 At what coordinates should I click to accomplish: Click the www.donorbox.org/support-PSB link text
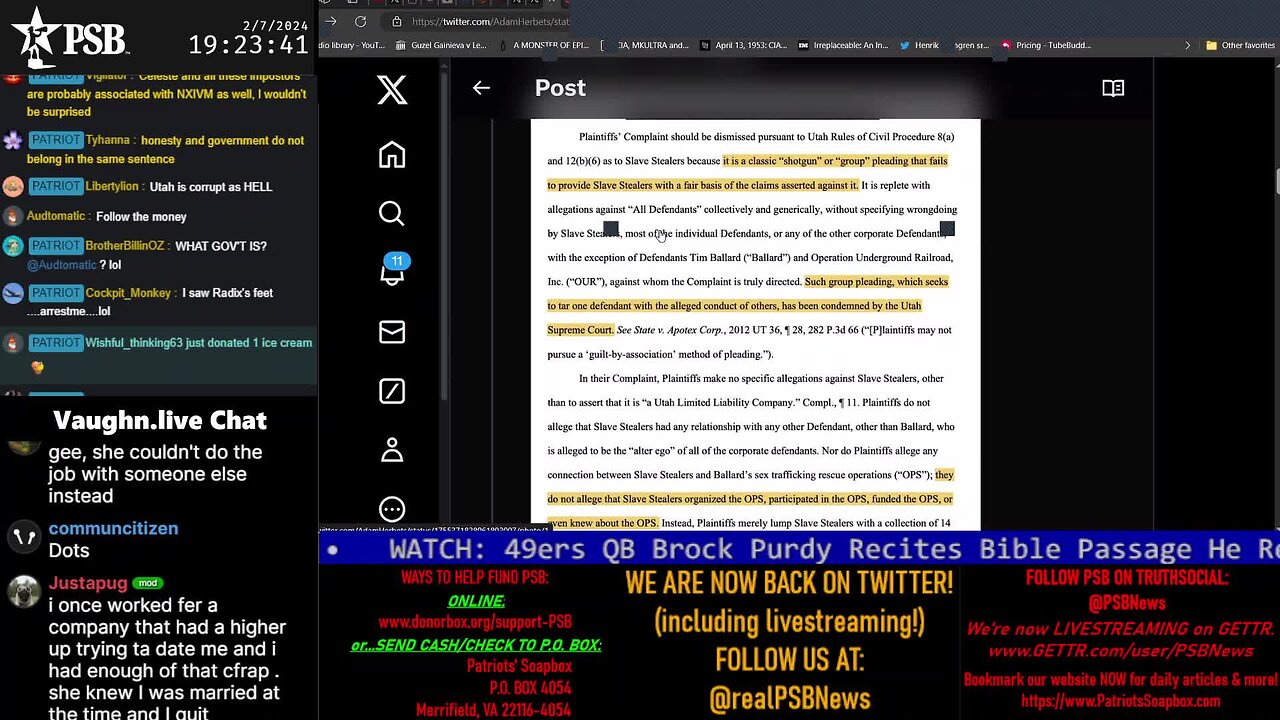[475, 622]
